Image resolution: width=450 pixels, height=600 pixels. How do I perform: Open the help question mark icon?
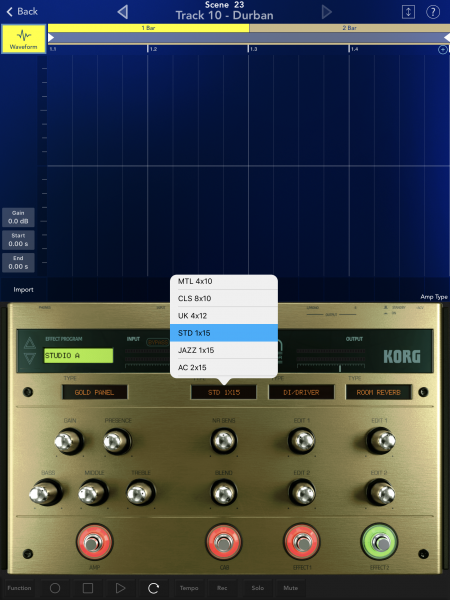pyautogui.click(x=433, y=12)
